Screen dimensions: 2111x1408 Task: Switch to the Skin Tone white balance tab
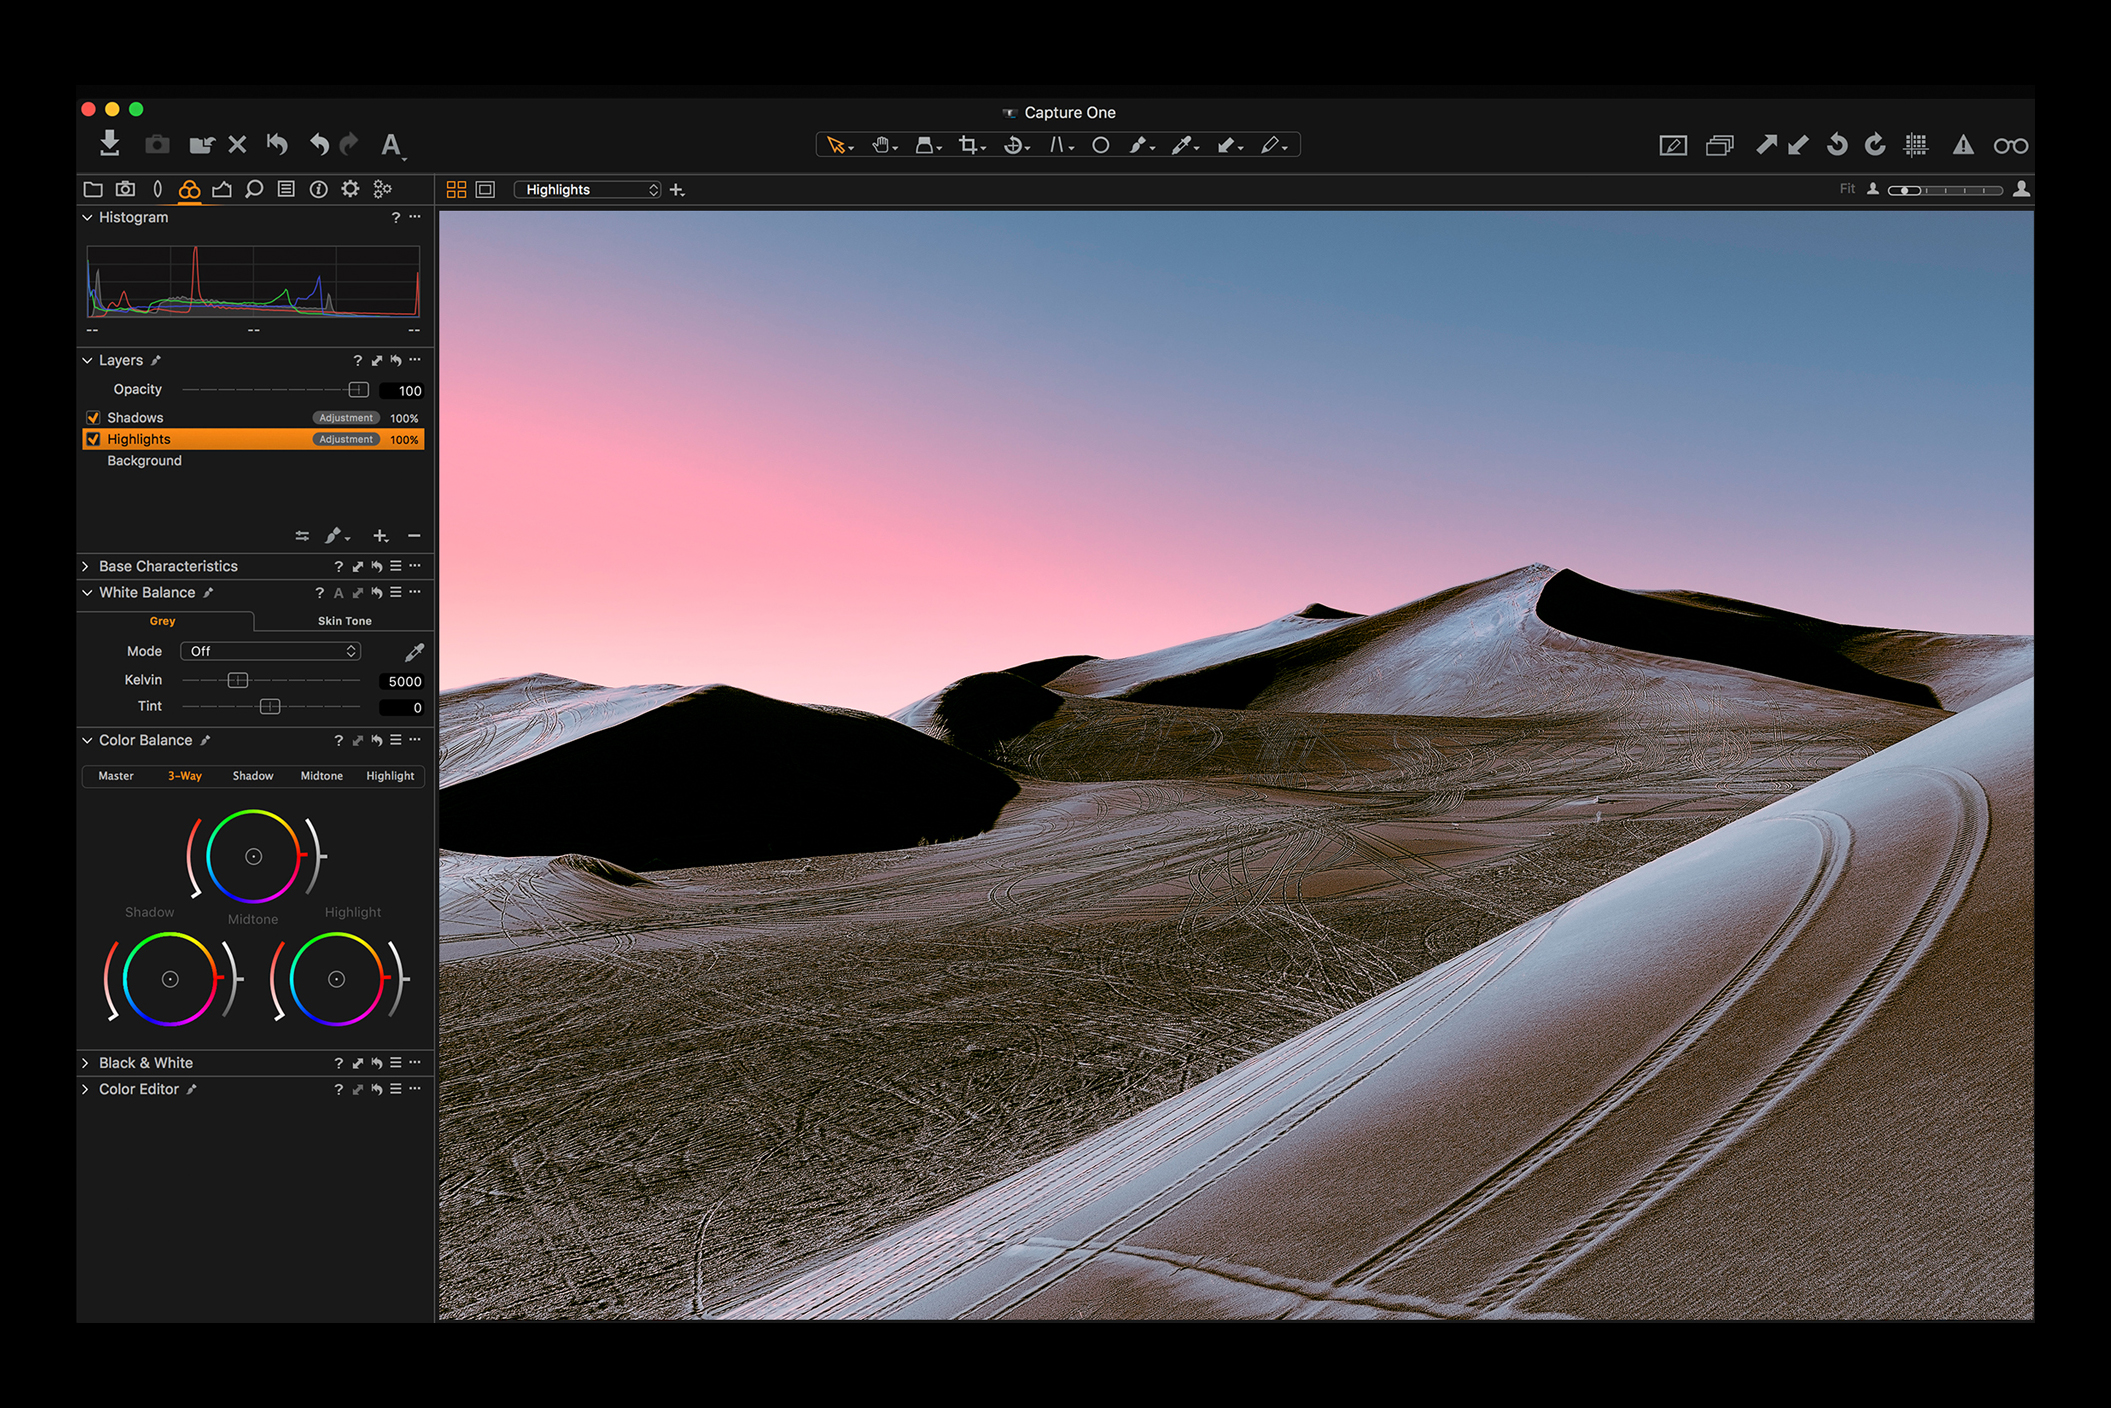344,620
